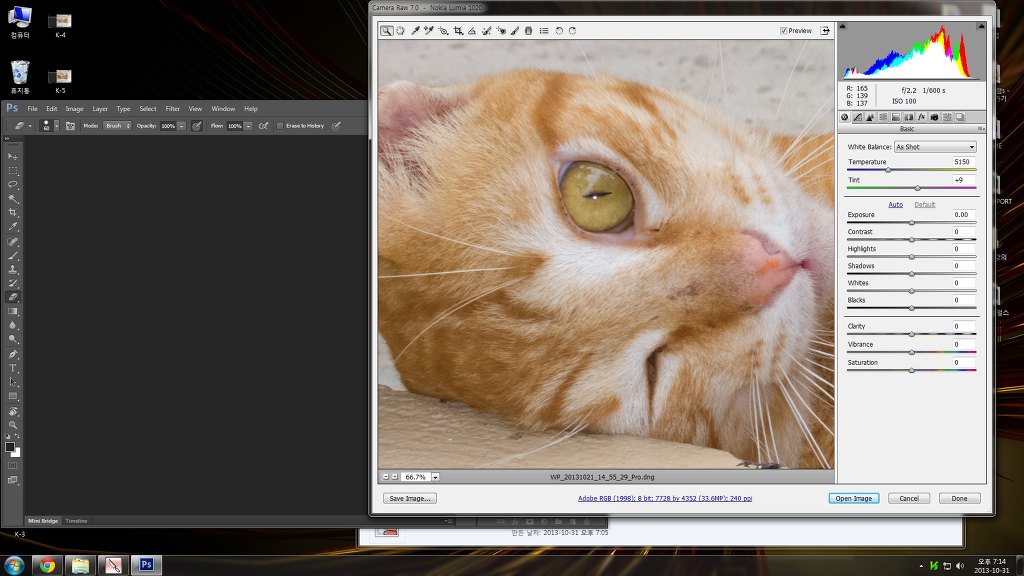Toggle full screen mode in Camera Raw
1024x576 pixels.
point(825,31)
